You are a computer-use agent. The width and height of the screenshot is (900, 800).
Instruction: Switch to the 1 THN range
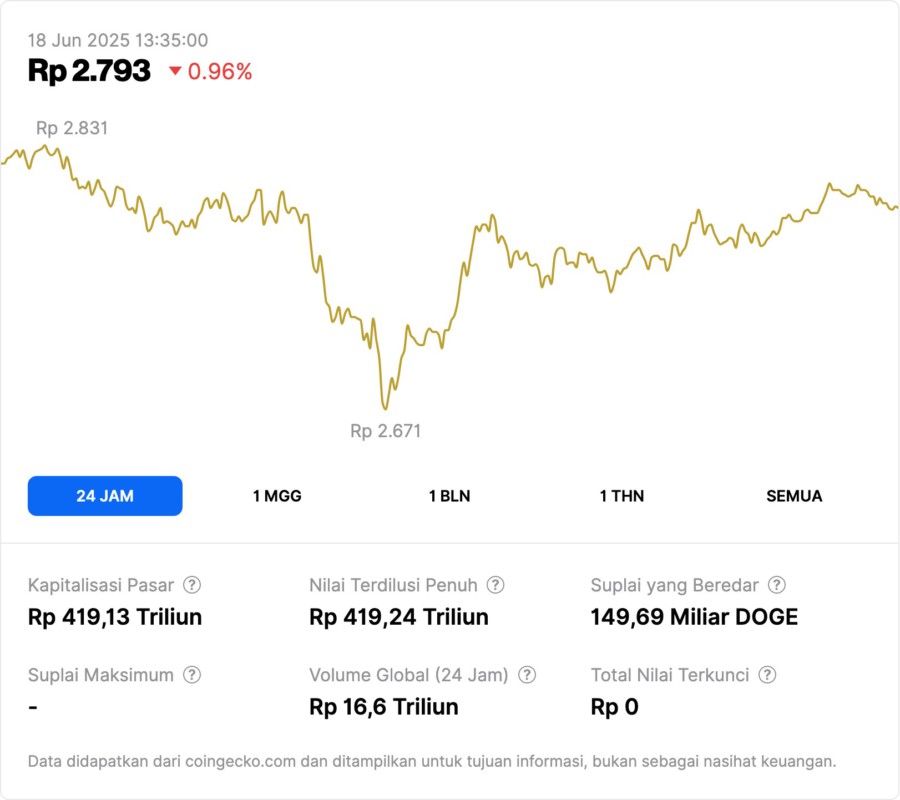coord(622,496)
